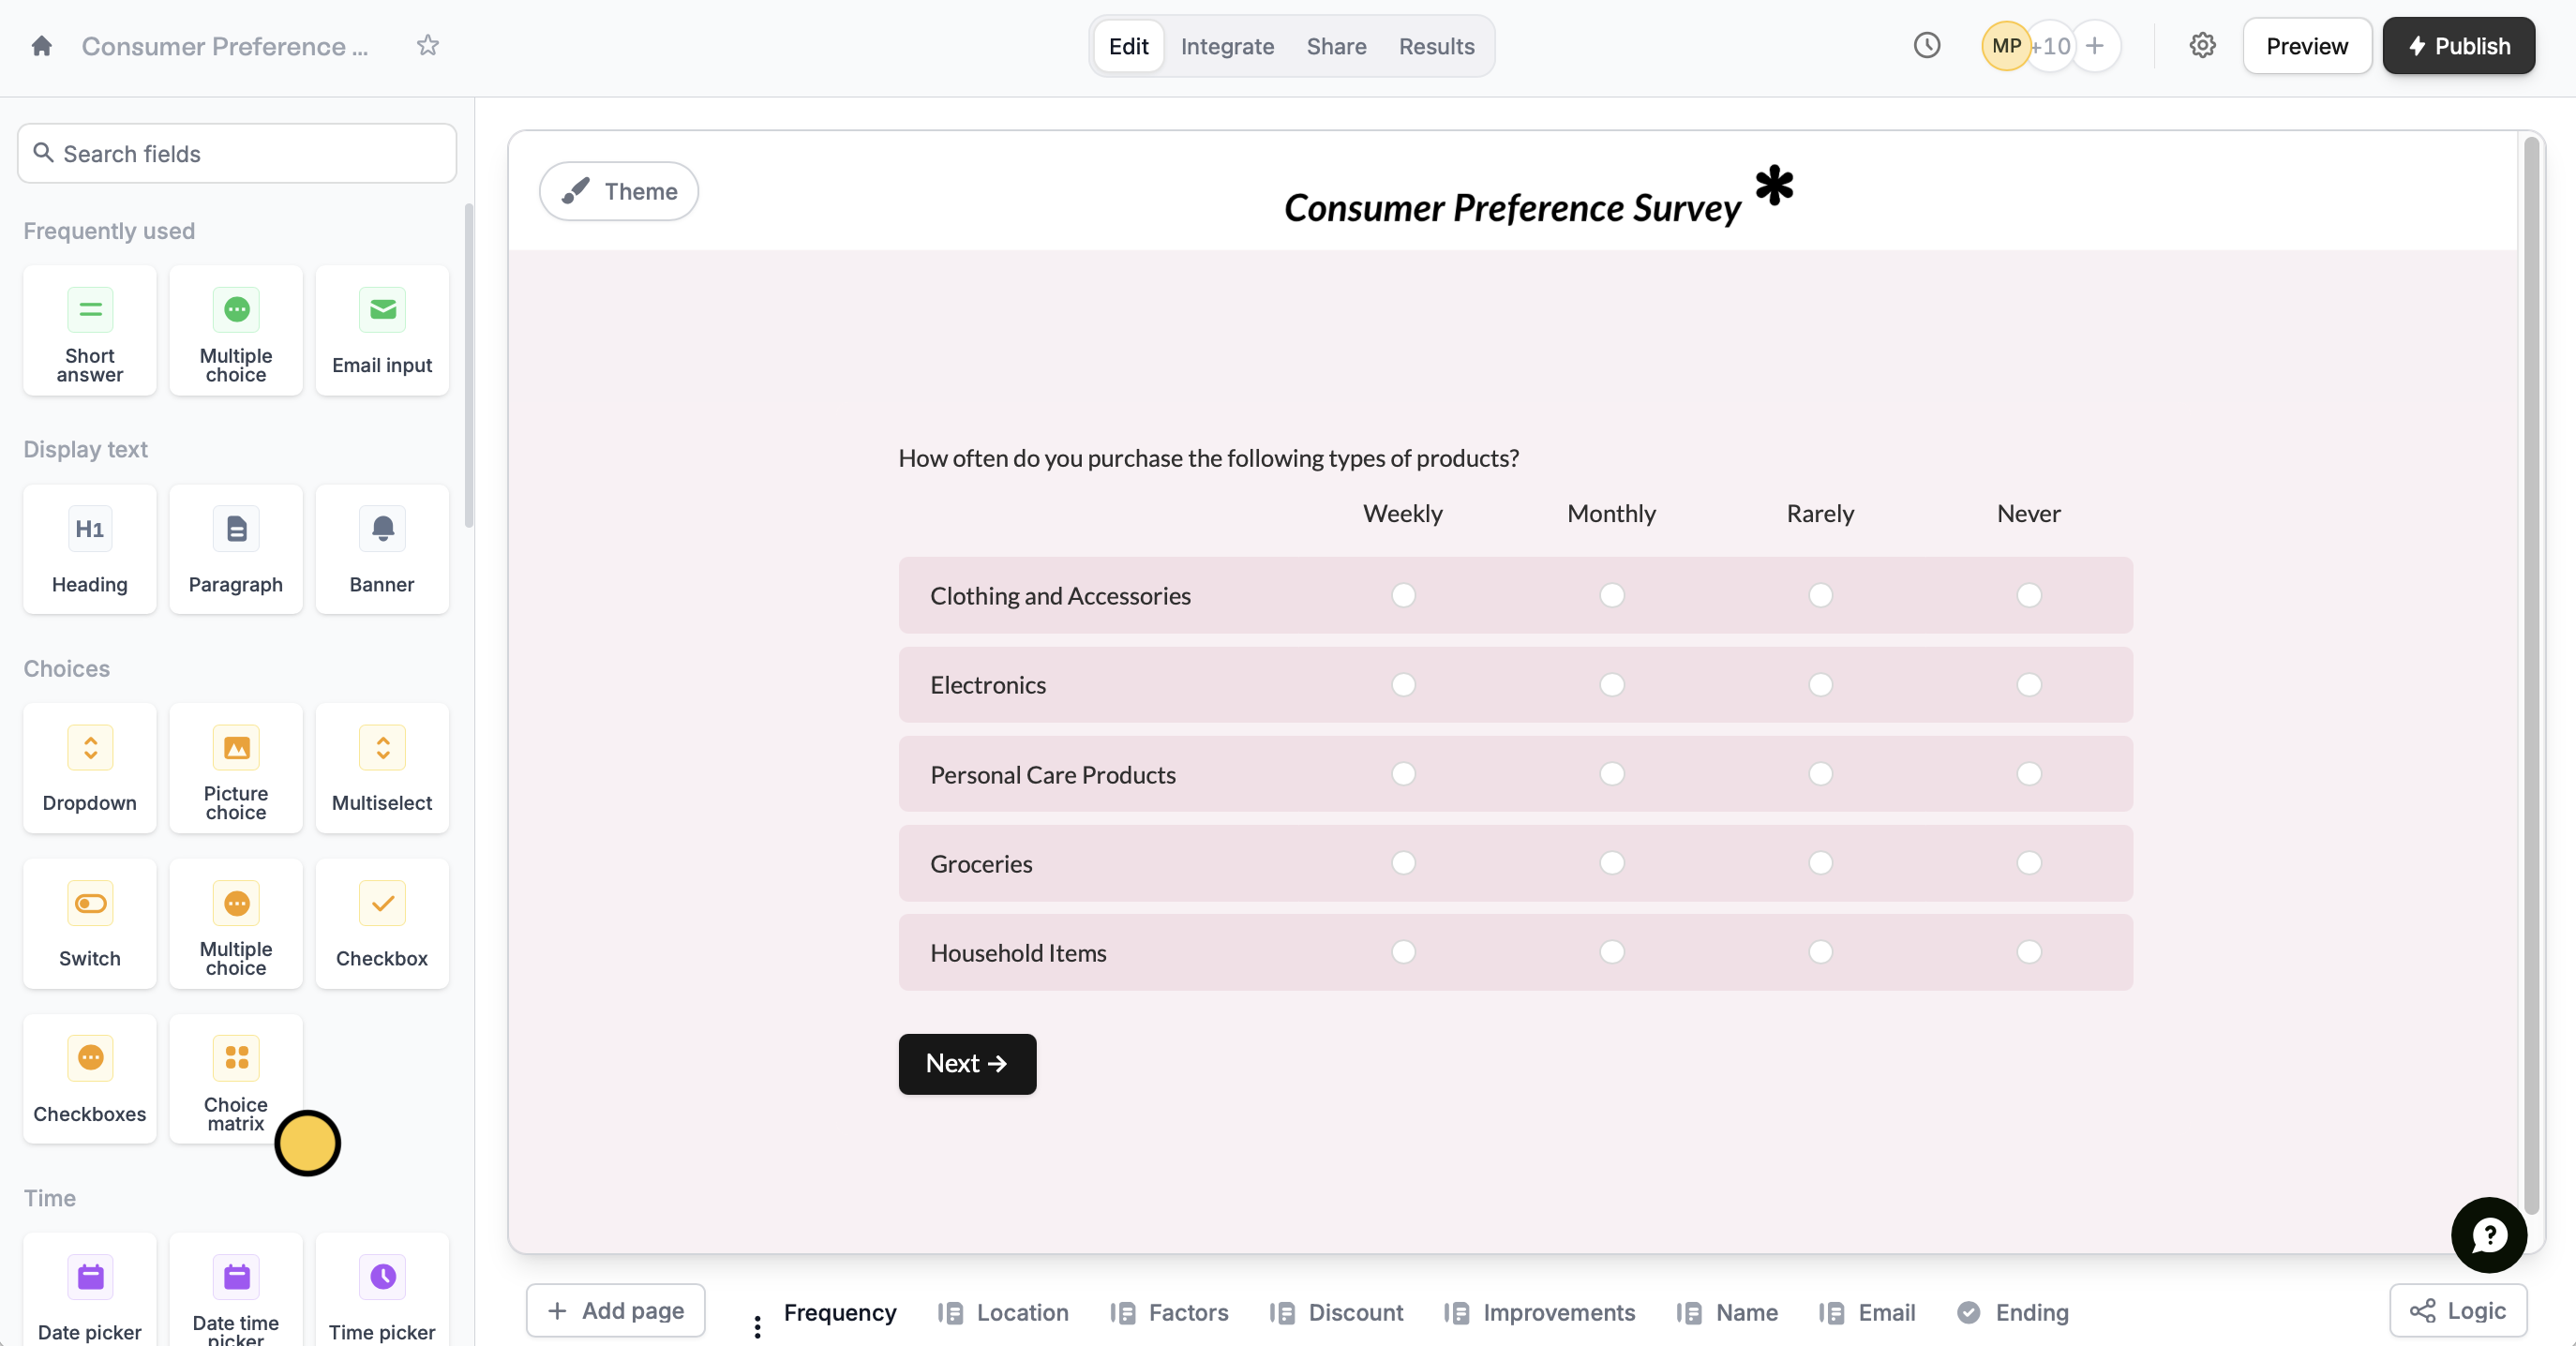Open the Theme editor
This screenshot has height=1346, width=2576.
pyautogui.click(x=619, y=191)
